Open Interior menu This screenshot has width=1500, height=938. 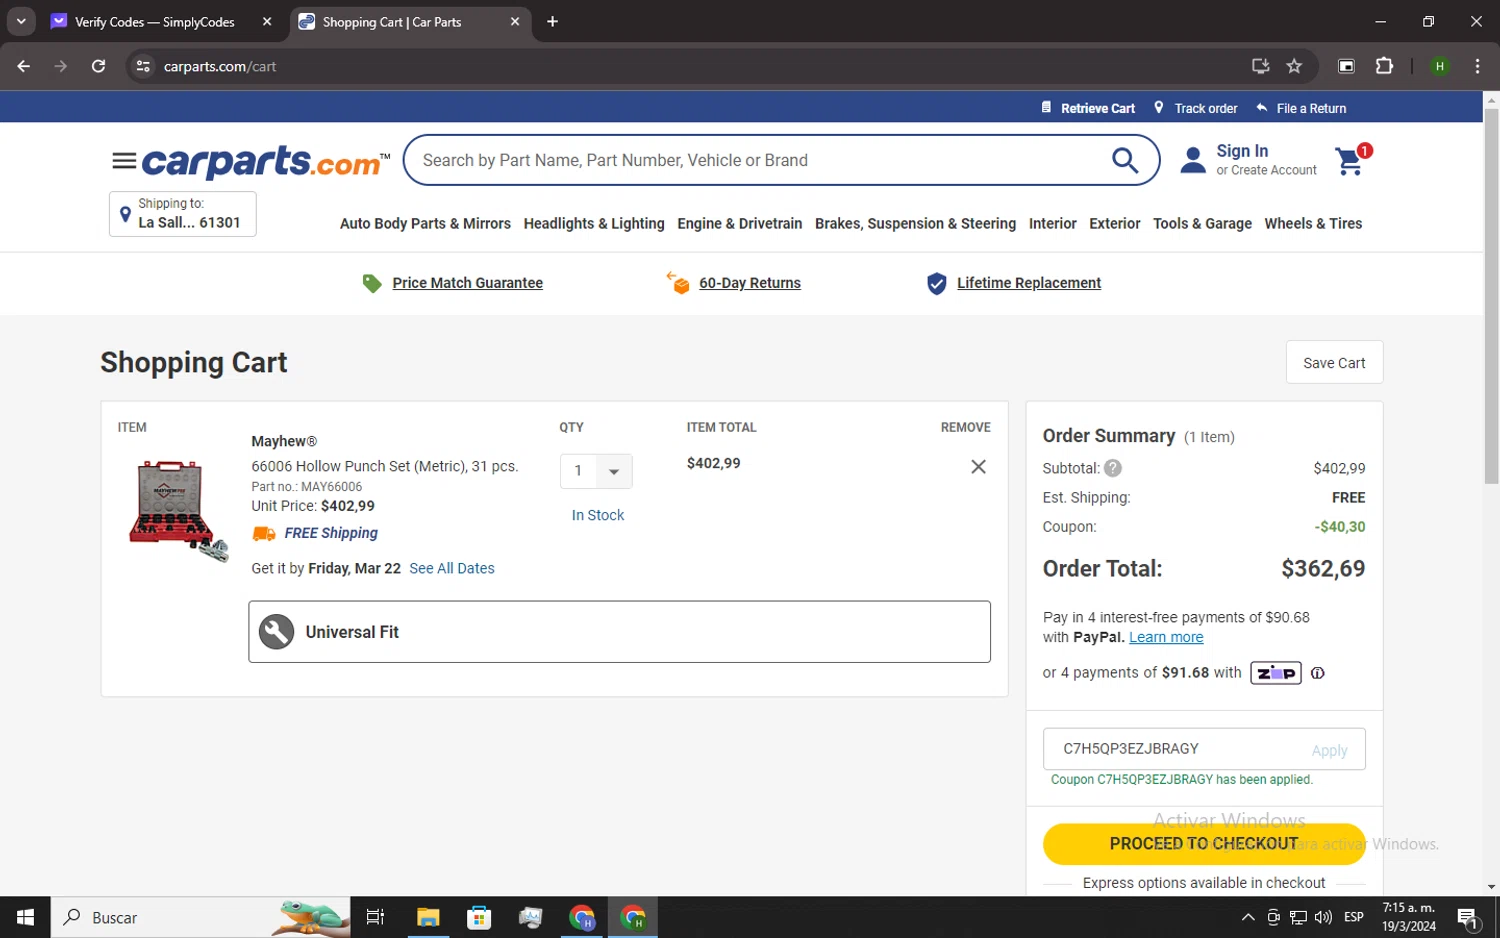click(1053, 224)
